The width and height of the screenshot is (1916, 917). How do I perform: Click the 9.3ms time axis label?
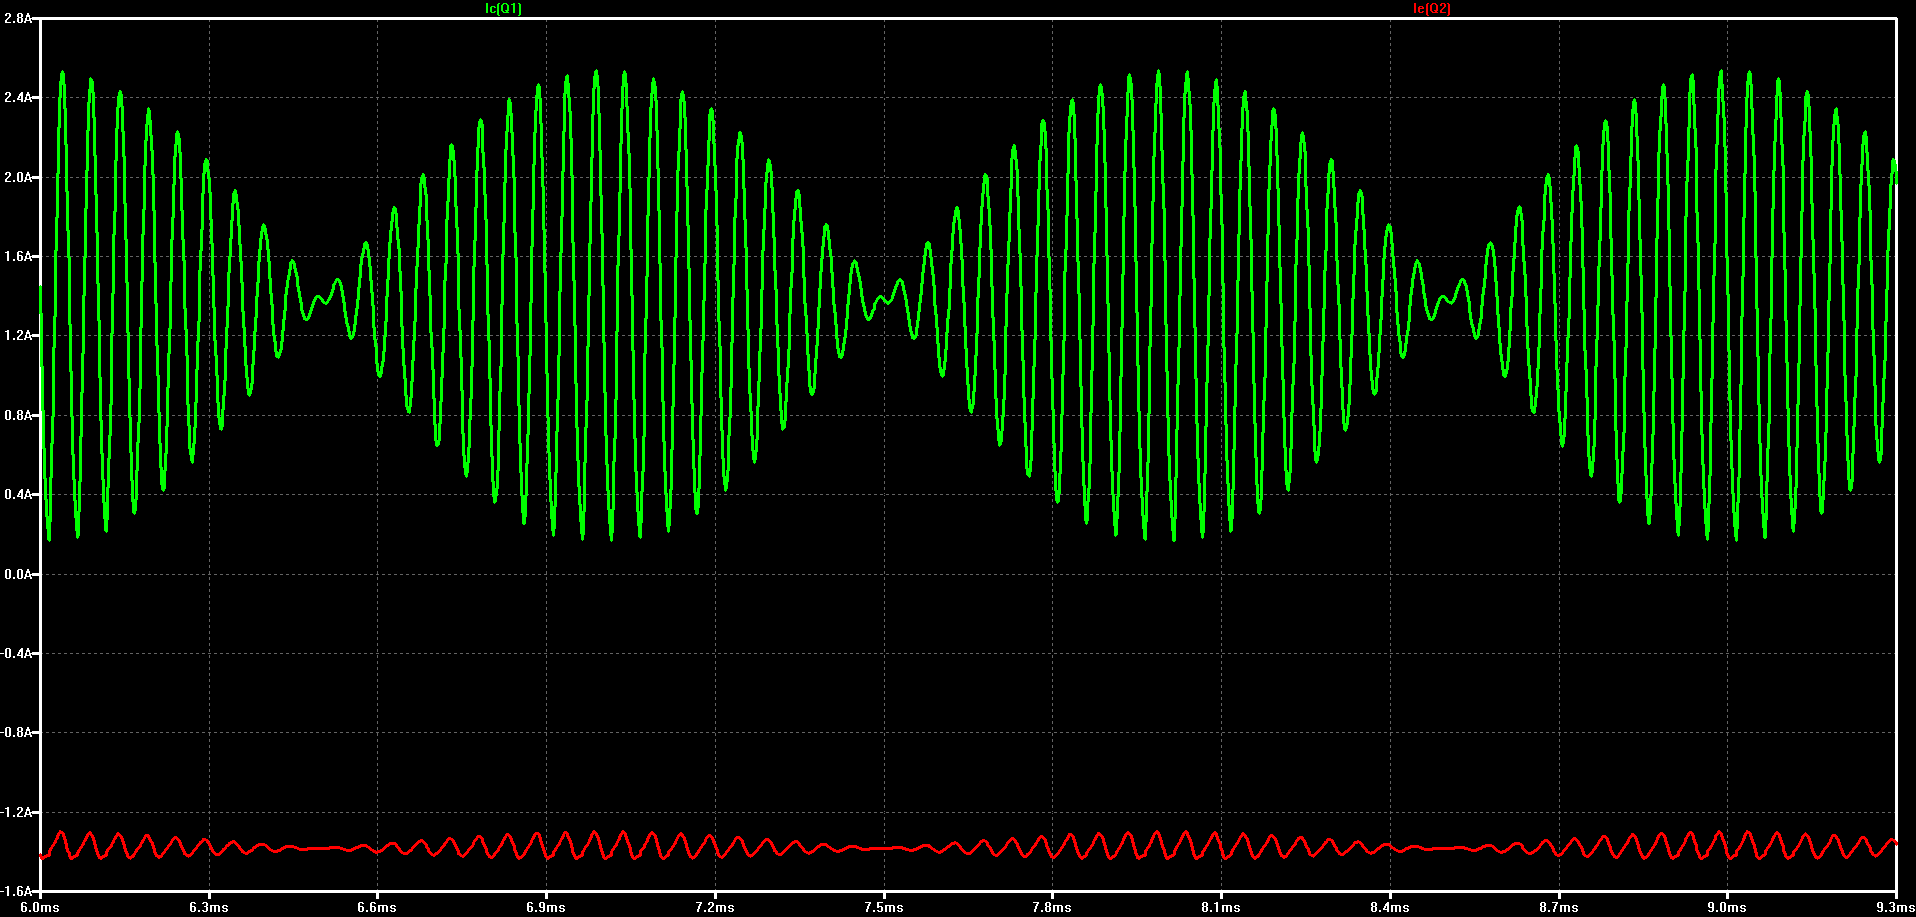1896,907
